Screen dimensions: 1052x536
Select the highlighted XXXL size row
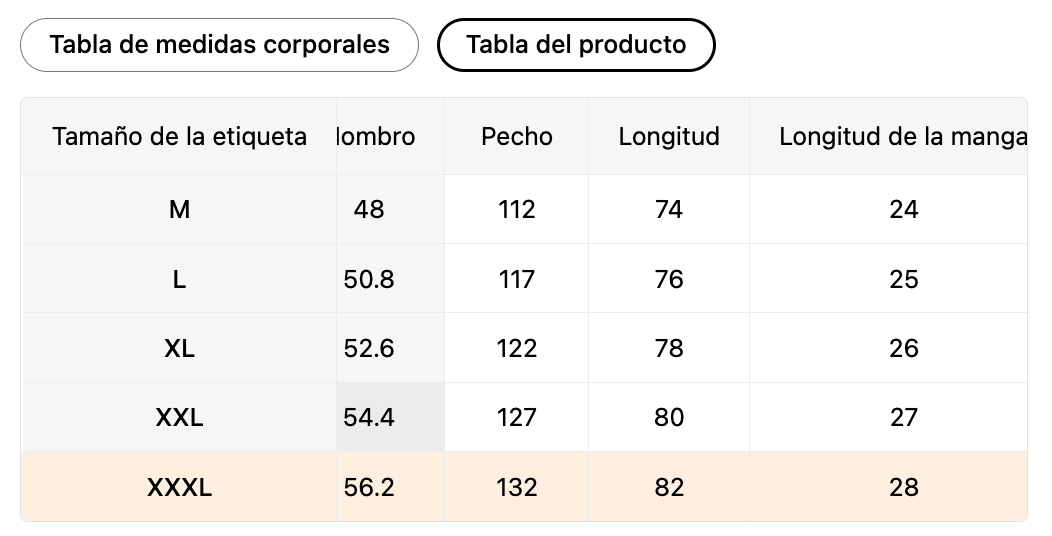click(179, 487)
